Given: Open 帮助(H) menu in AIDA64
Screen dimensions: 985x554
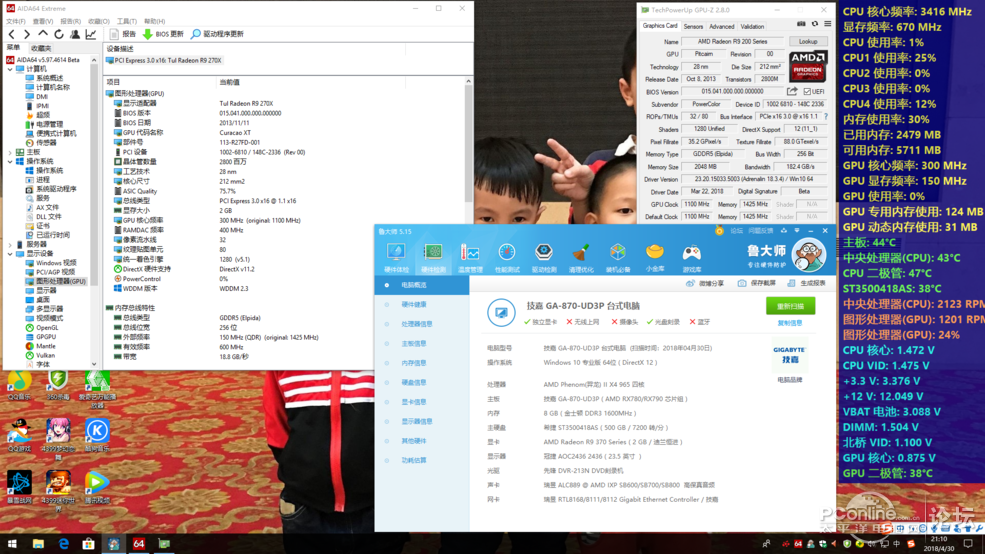Looking at the screenshot, I should click(x=155, y=21).
